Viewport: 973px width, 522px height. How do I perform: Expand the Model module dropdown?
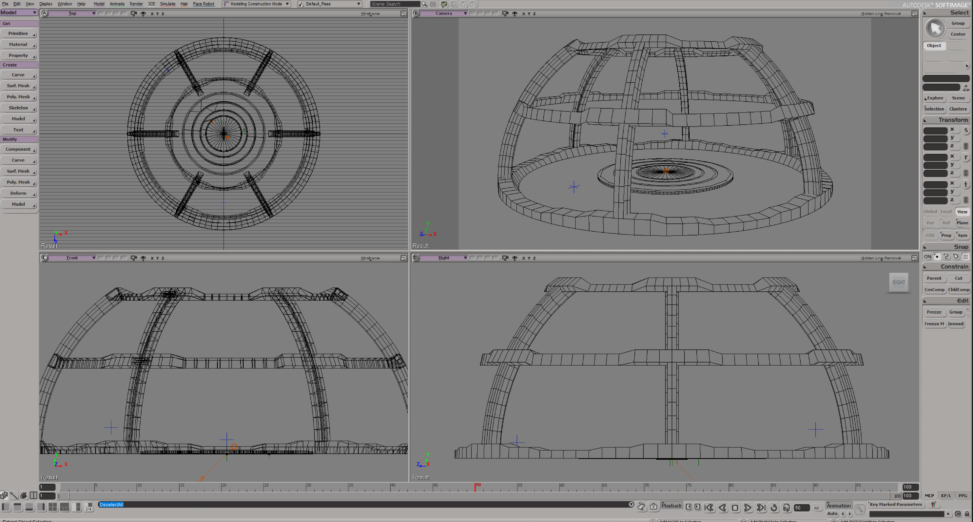point(18,12)
